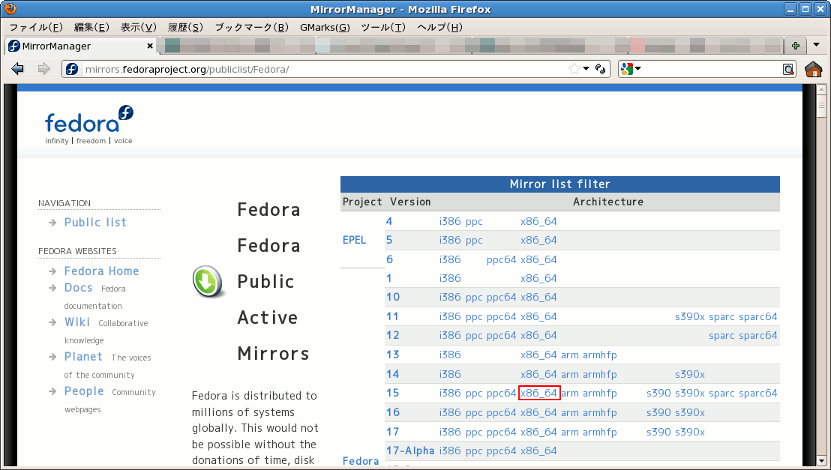Open the list-all-tabs dropdown
Image resolution: width=831 pixels, height=470 pixels.
(x=817, y=46)
